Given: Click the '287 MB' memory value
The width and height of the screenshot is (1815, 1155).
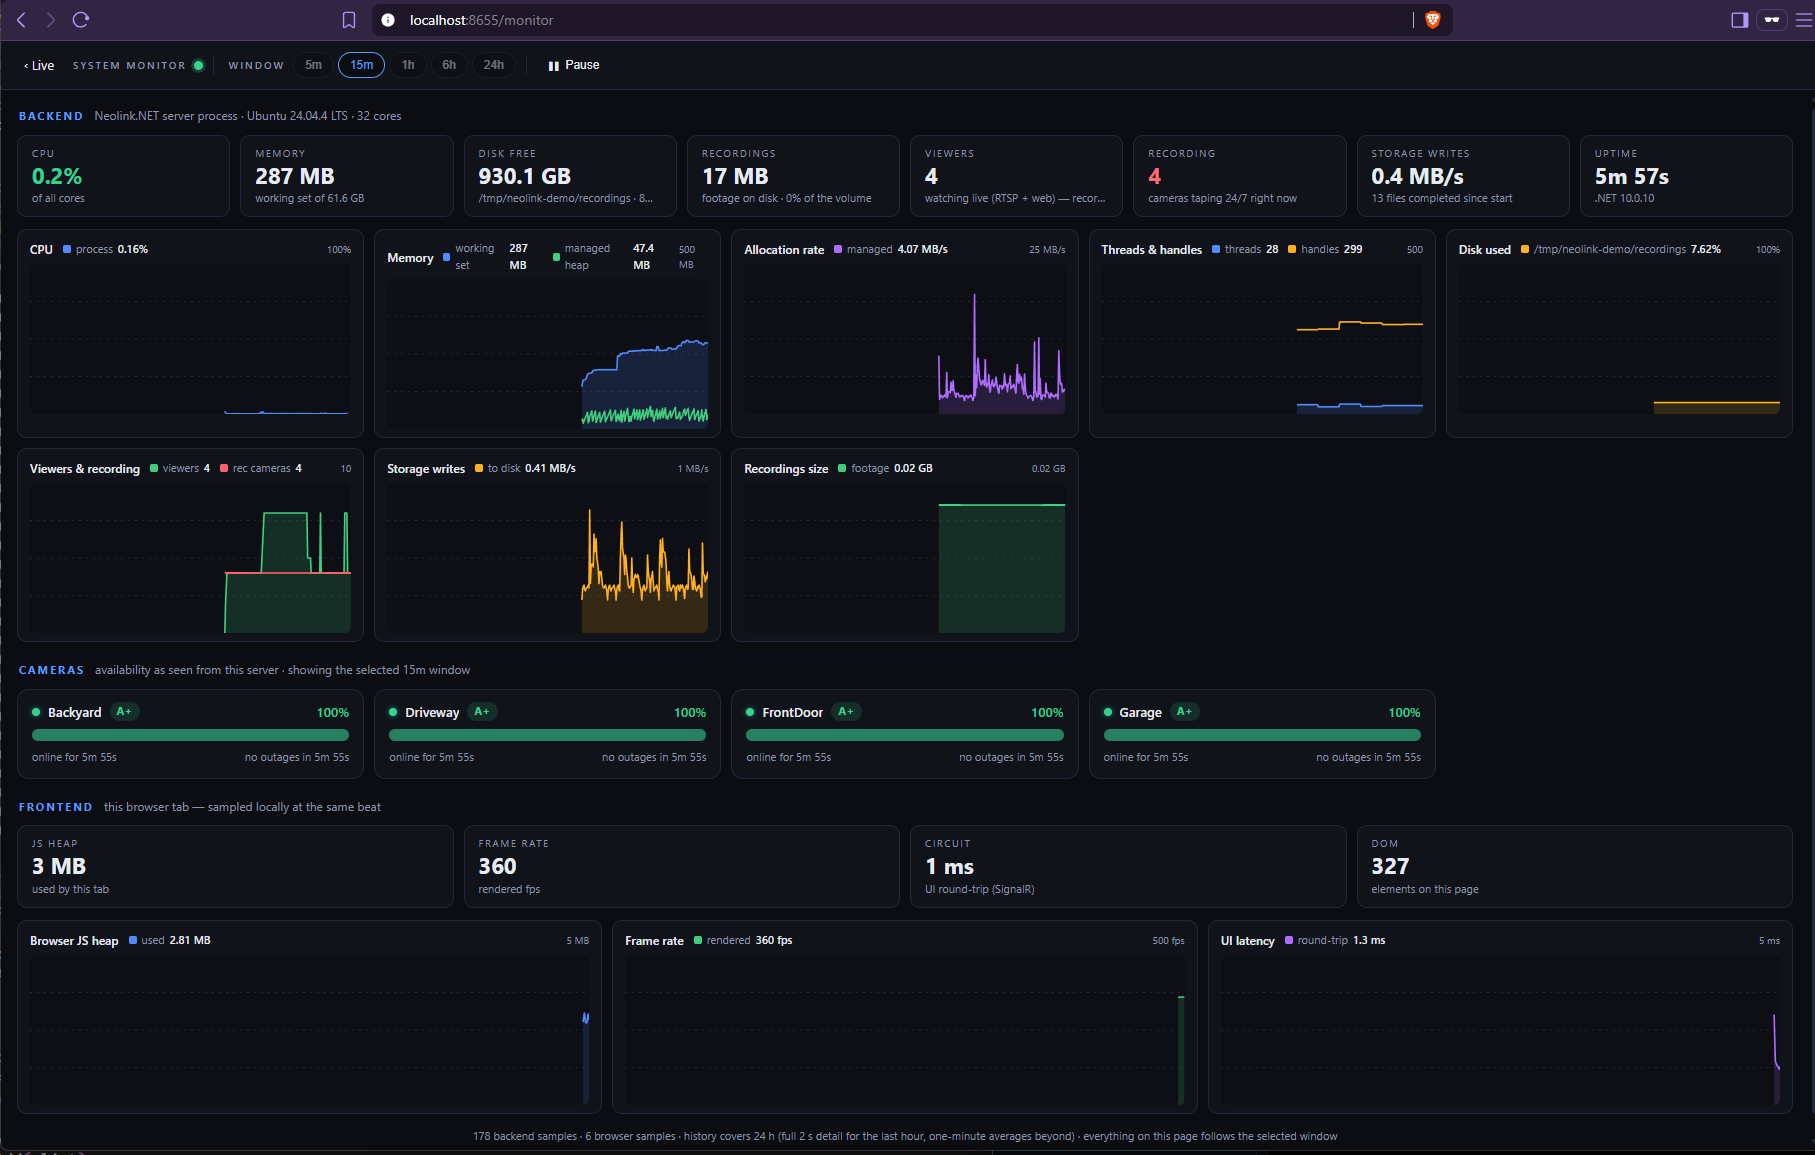Looking at the screenshot, I should coord(295,176).
